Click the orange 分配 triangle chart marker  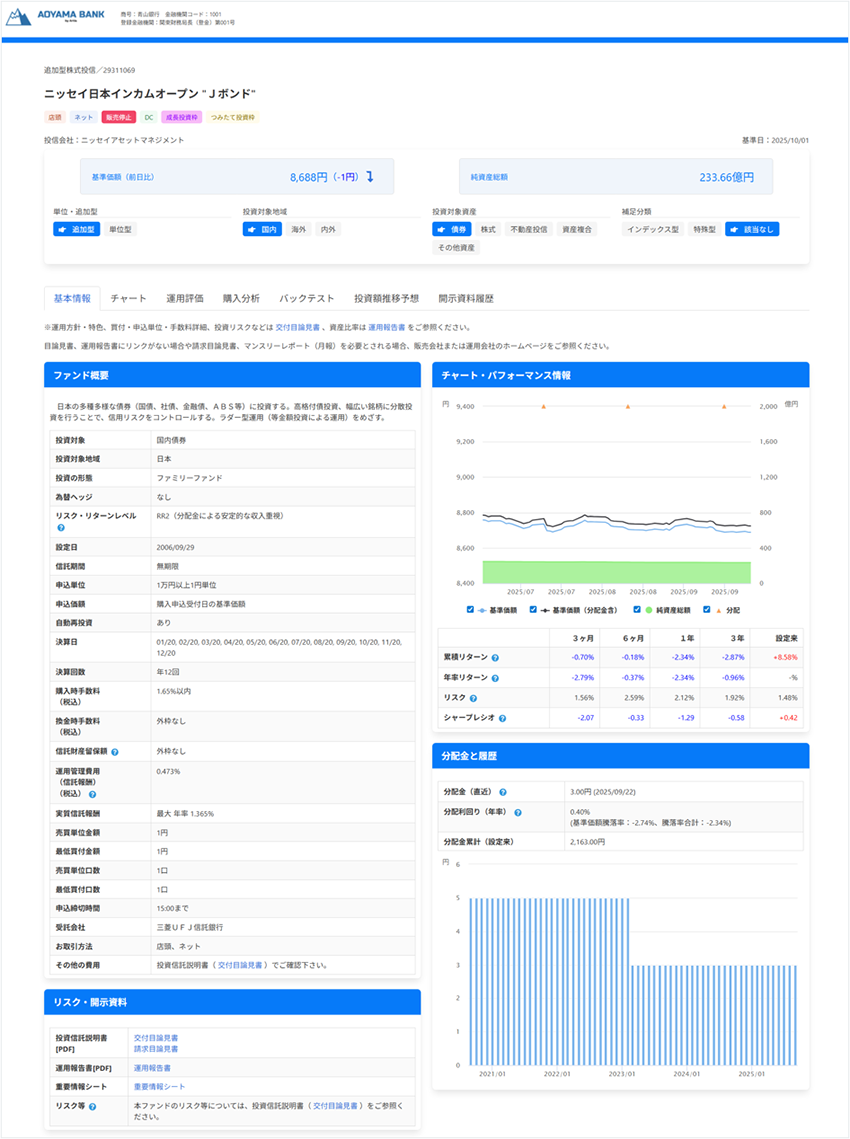click(543, 407)
